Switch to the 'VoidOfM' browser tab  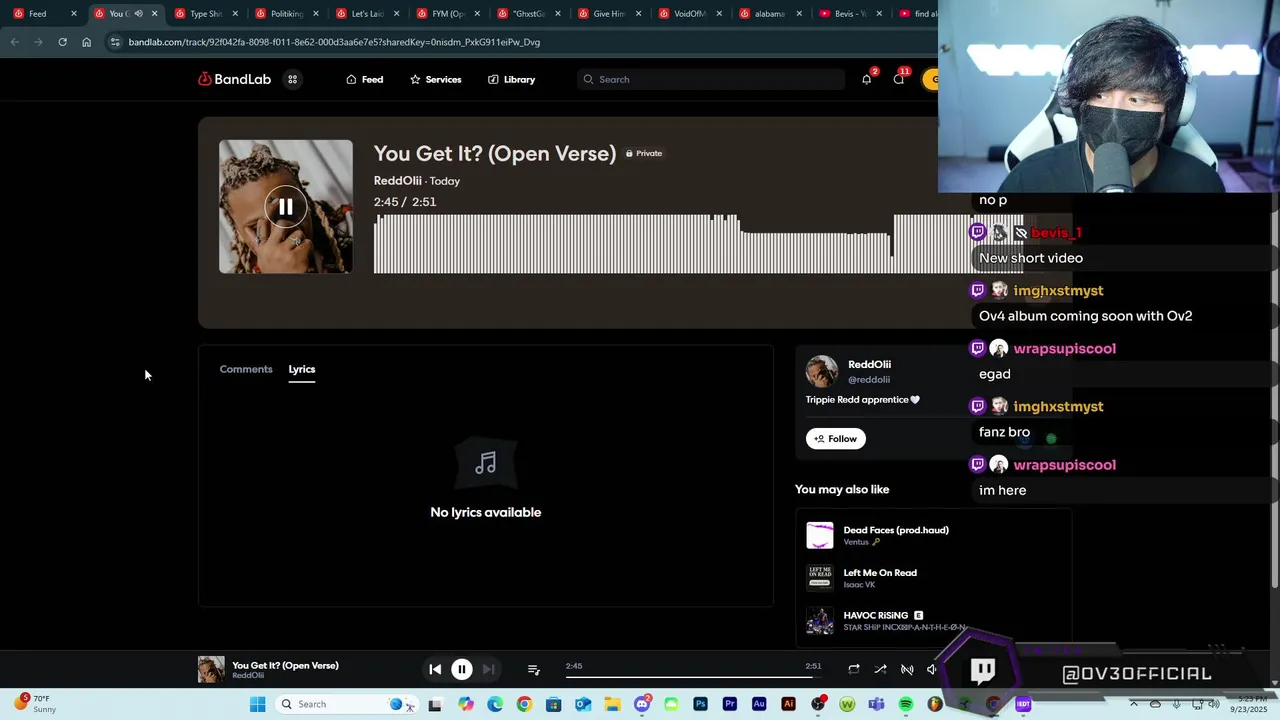[690, 14]
